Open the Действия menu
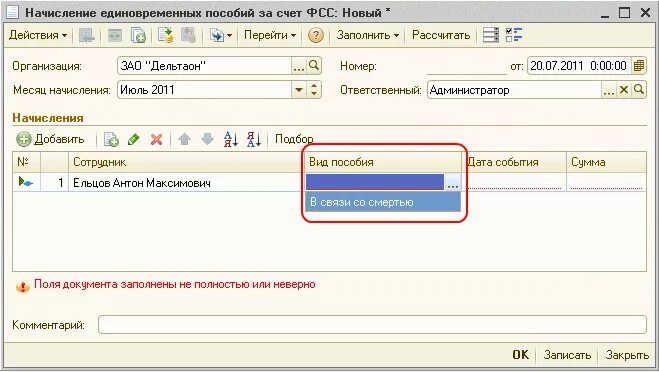 point(38,35)
